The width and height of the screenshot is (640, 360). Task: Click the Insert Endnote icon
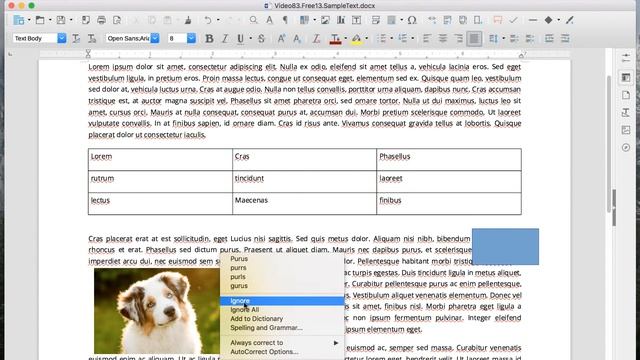(463, 20)
